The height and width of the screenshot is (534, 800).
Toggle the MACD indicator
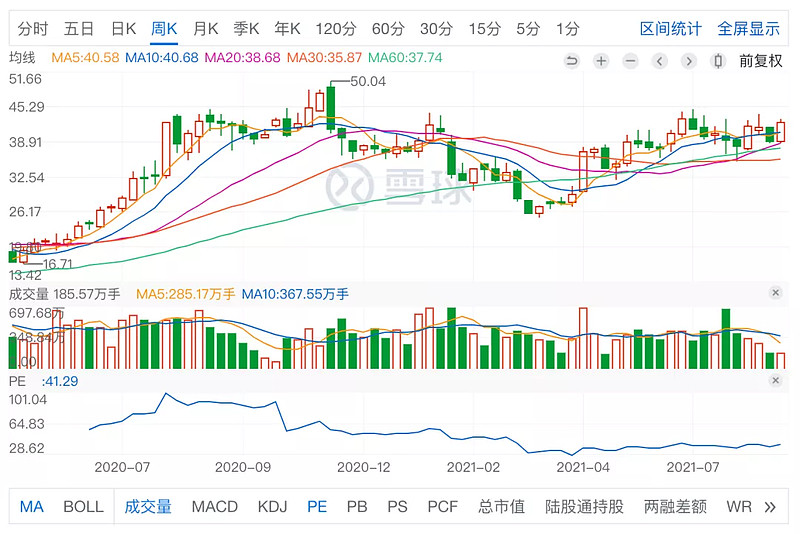click(215, 506)
